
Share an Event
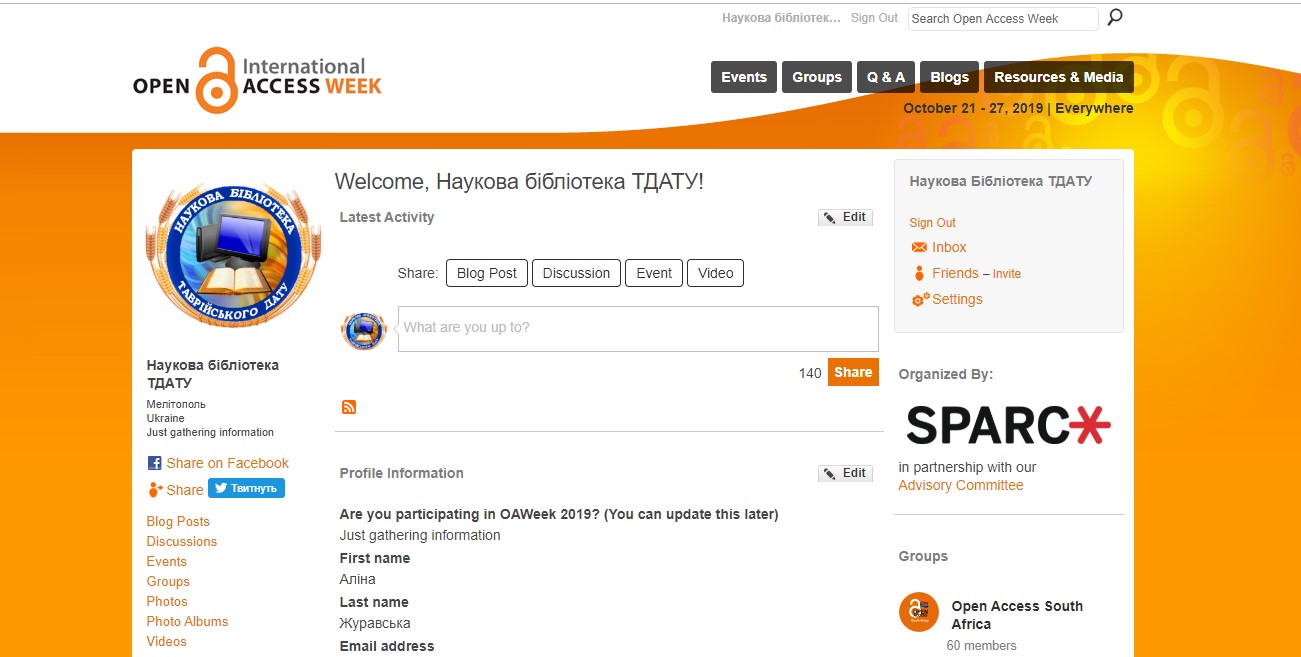coord(654,273)
